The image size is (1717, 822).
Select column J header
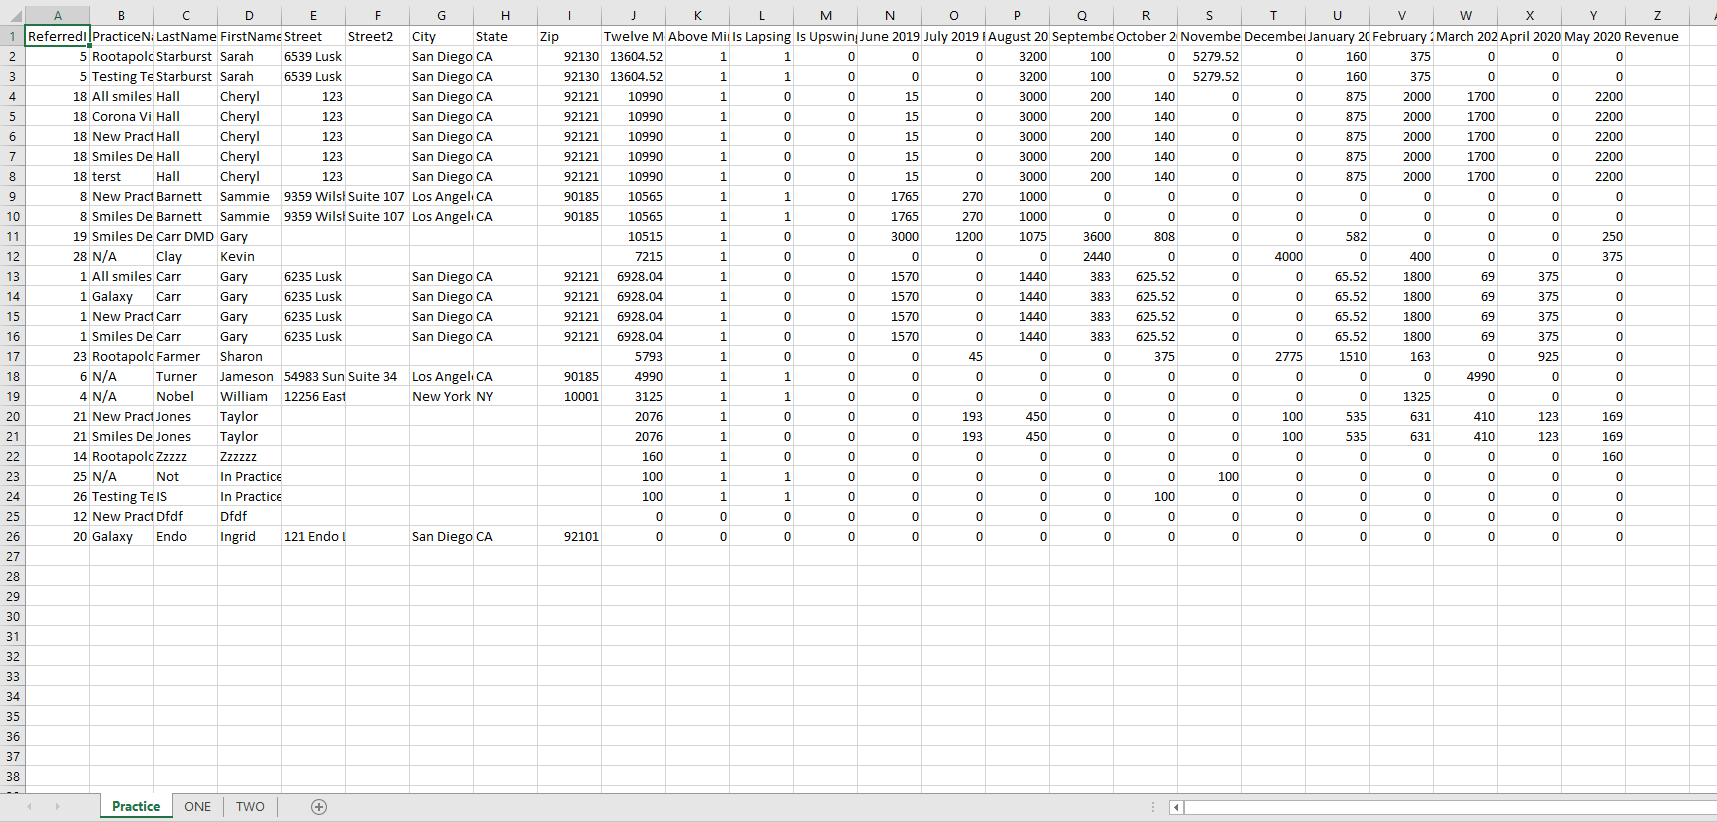tap(633, 16)
